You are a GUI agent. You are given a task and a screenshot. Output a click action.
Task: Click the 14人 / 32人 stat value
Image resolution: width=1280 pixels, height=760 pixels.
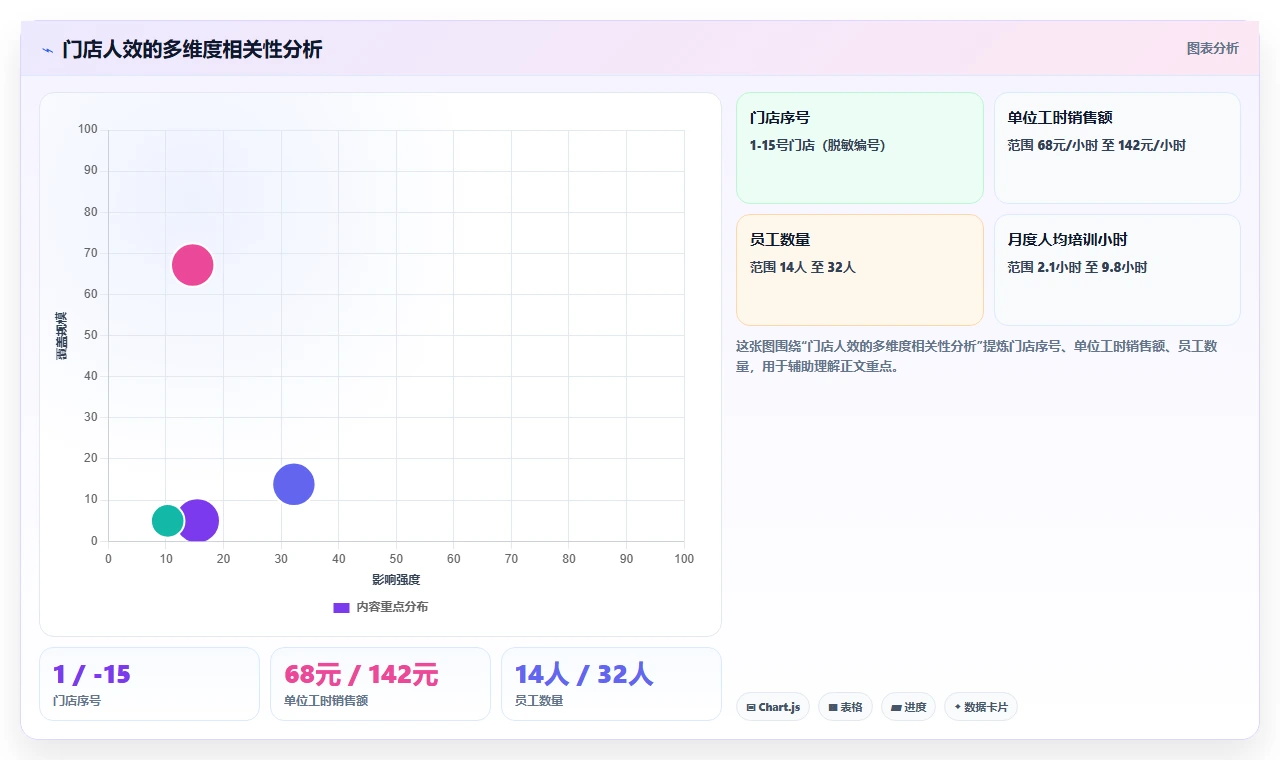pos(584,675)
